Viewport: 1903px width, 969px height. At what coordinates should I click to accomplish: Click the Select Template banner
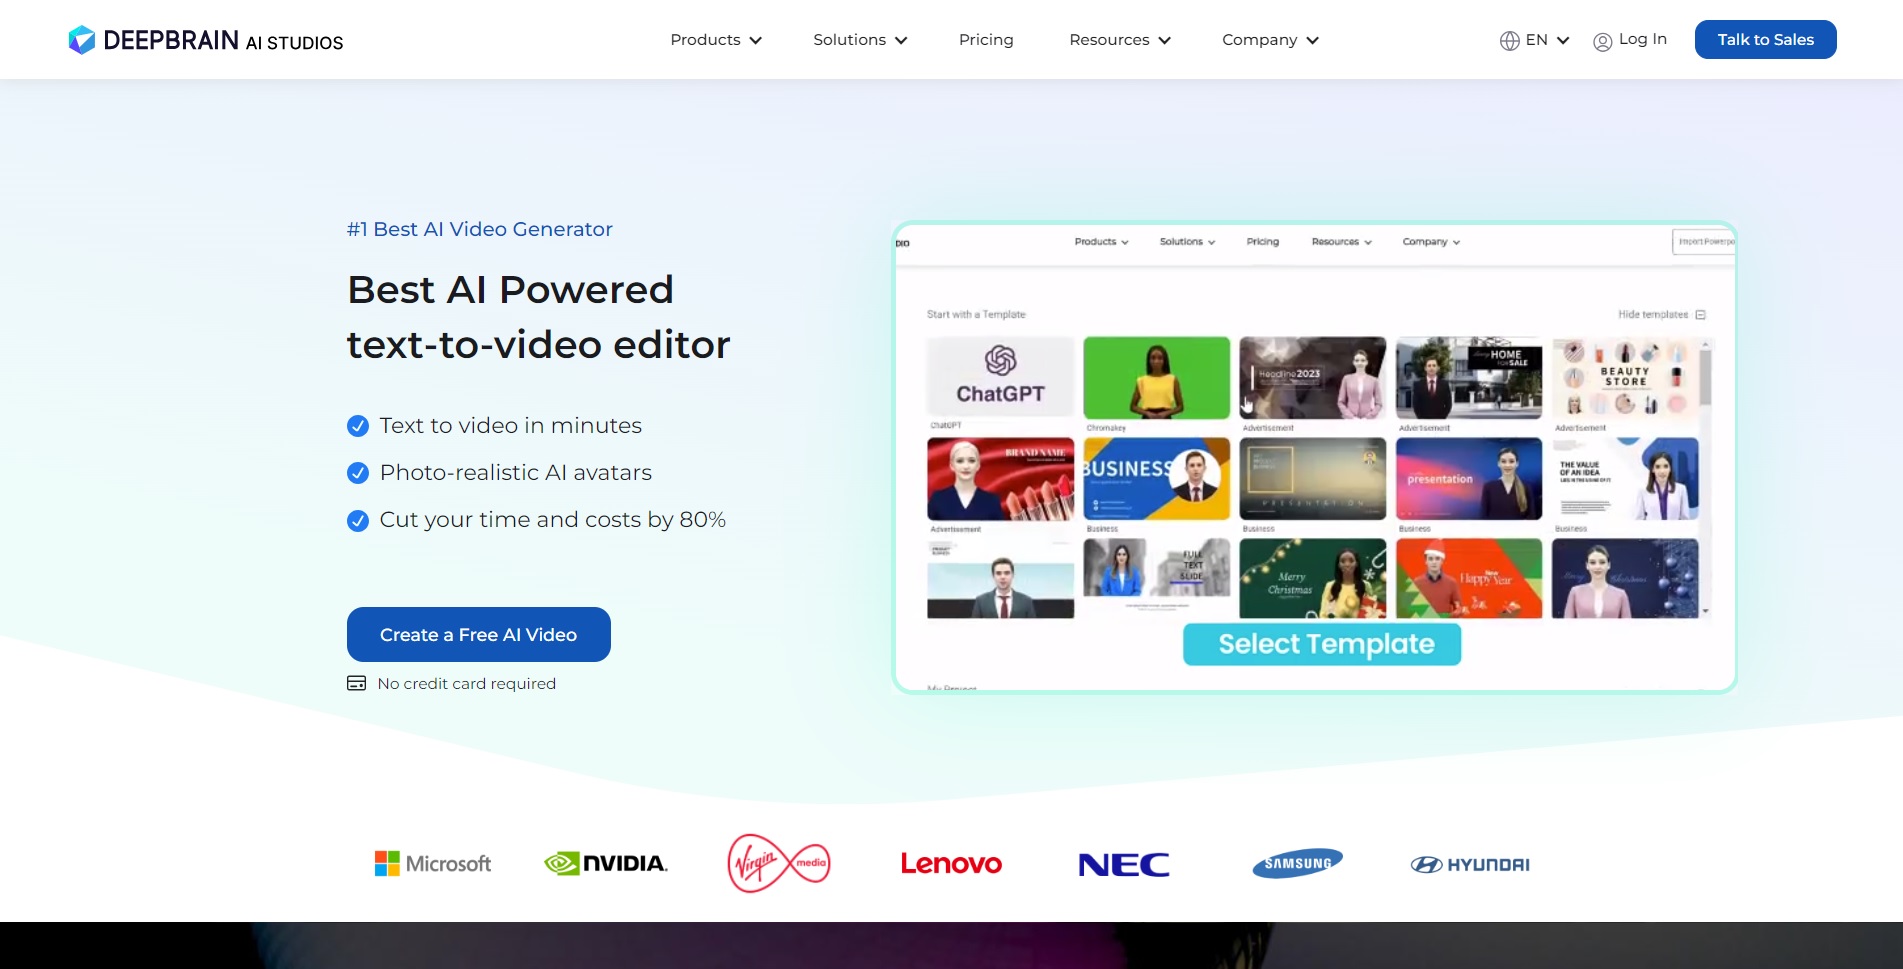(x=1322, y=644)
